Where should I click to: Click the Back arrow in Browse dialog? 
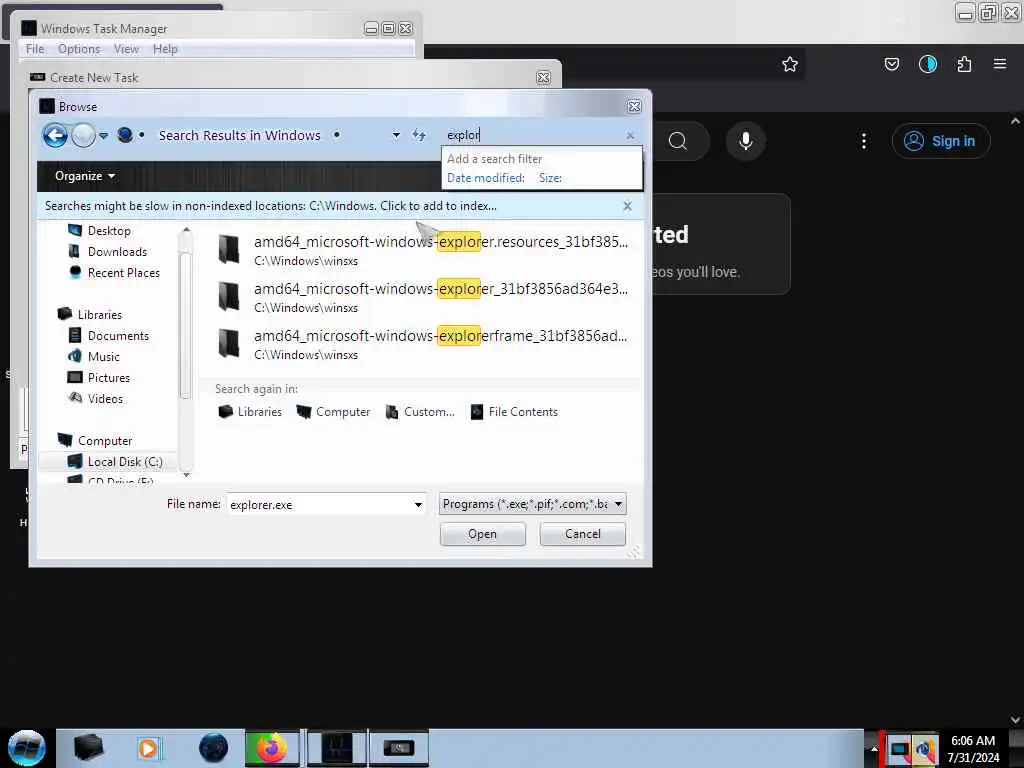click(x=55, y=135)
